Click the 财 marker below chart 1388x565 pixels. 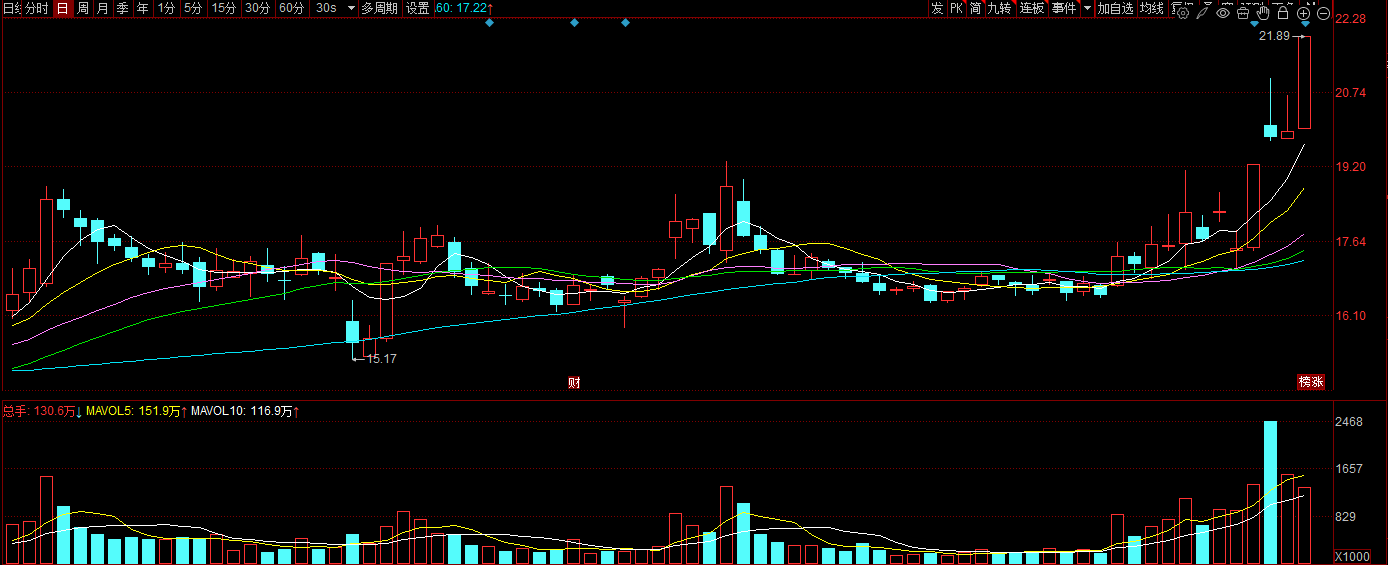(574, 382)
